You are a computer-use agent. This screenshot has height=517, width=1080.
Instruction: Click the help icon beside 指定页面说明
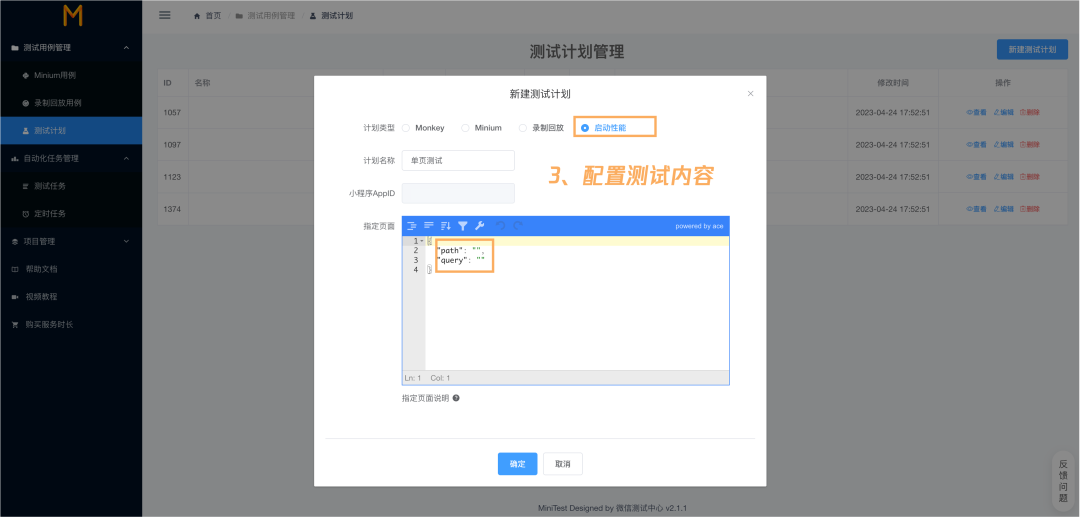[x=456, y=398]
